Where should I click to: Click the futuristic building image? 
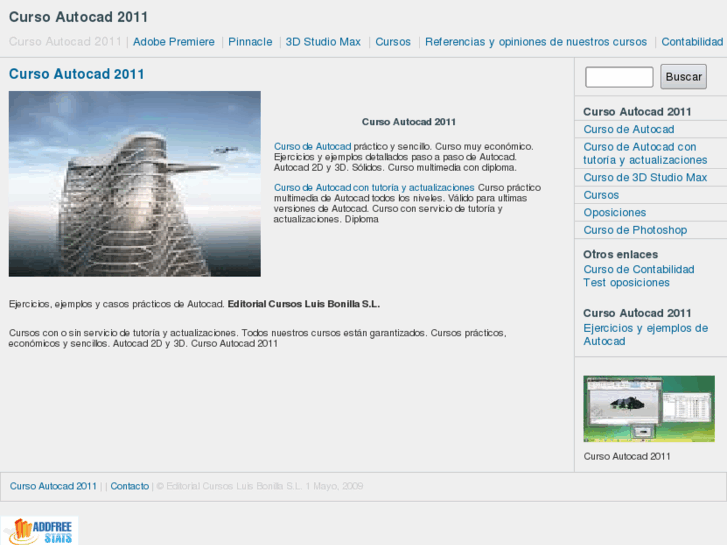click(135, 184)
